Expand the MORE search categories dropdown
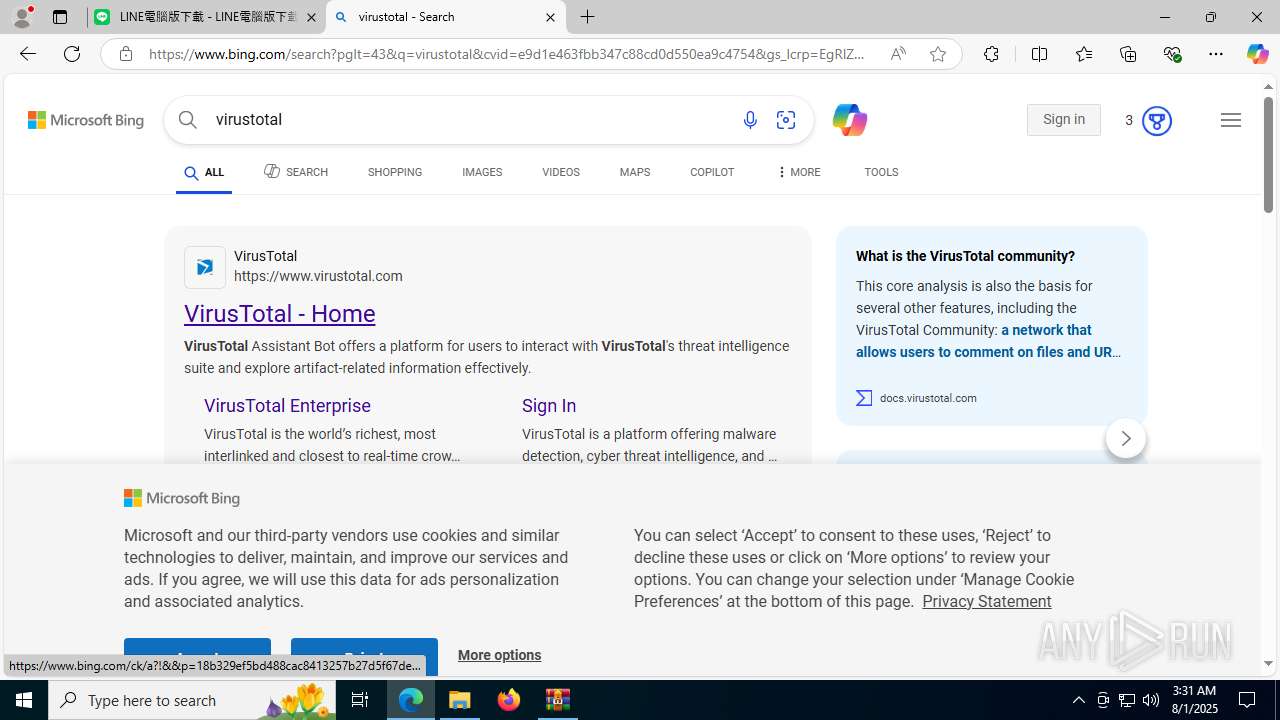Viewport: 1280px width, 720px height. click(798, 172)
